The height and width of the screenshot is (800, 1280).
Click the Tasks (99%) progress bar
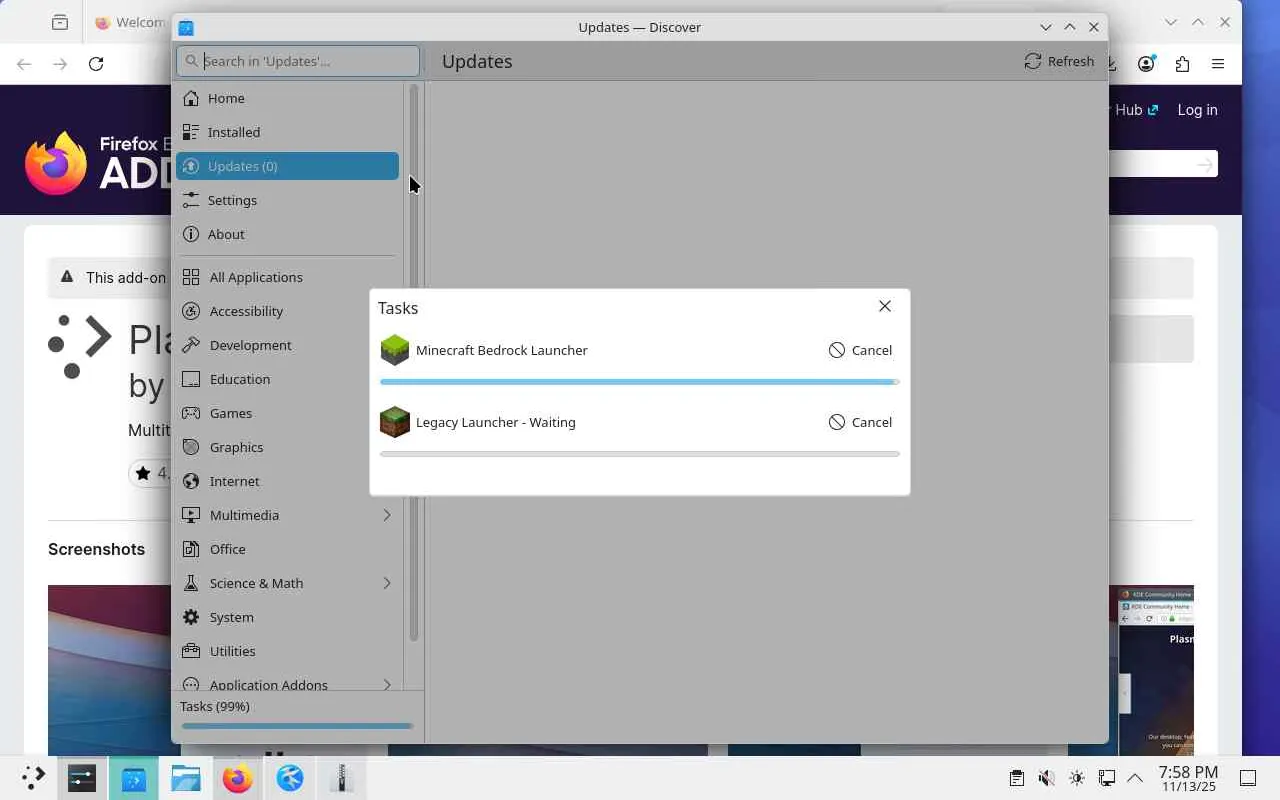[297, 726]
